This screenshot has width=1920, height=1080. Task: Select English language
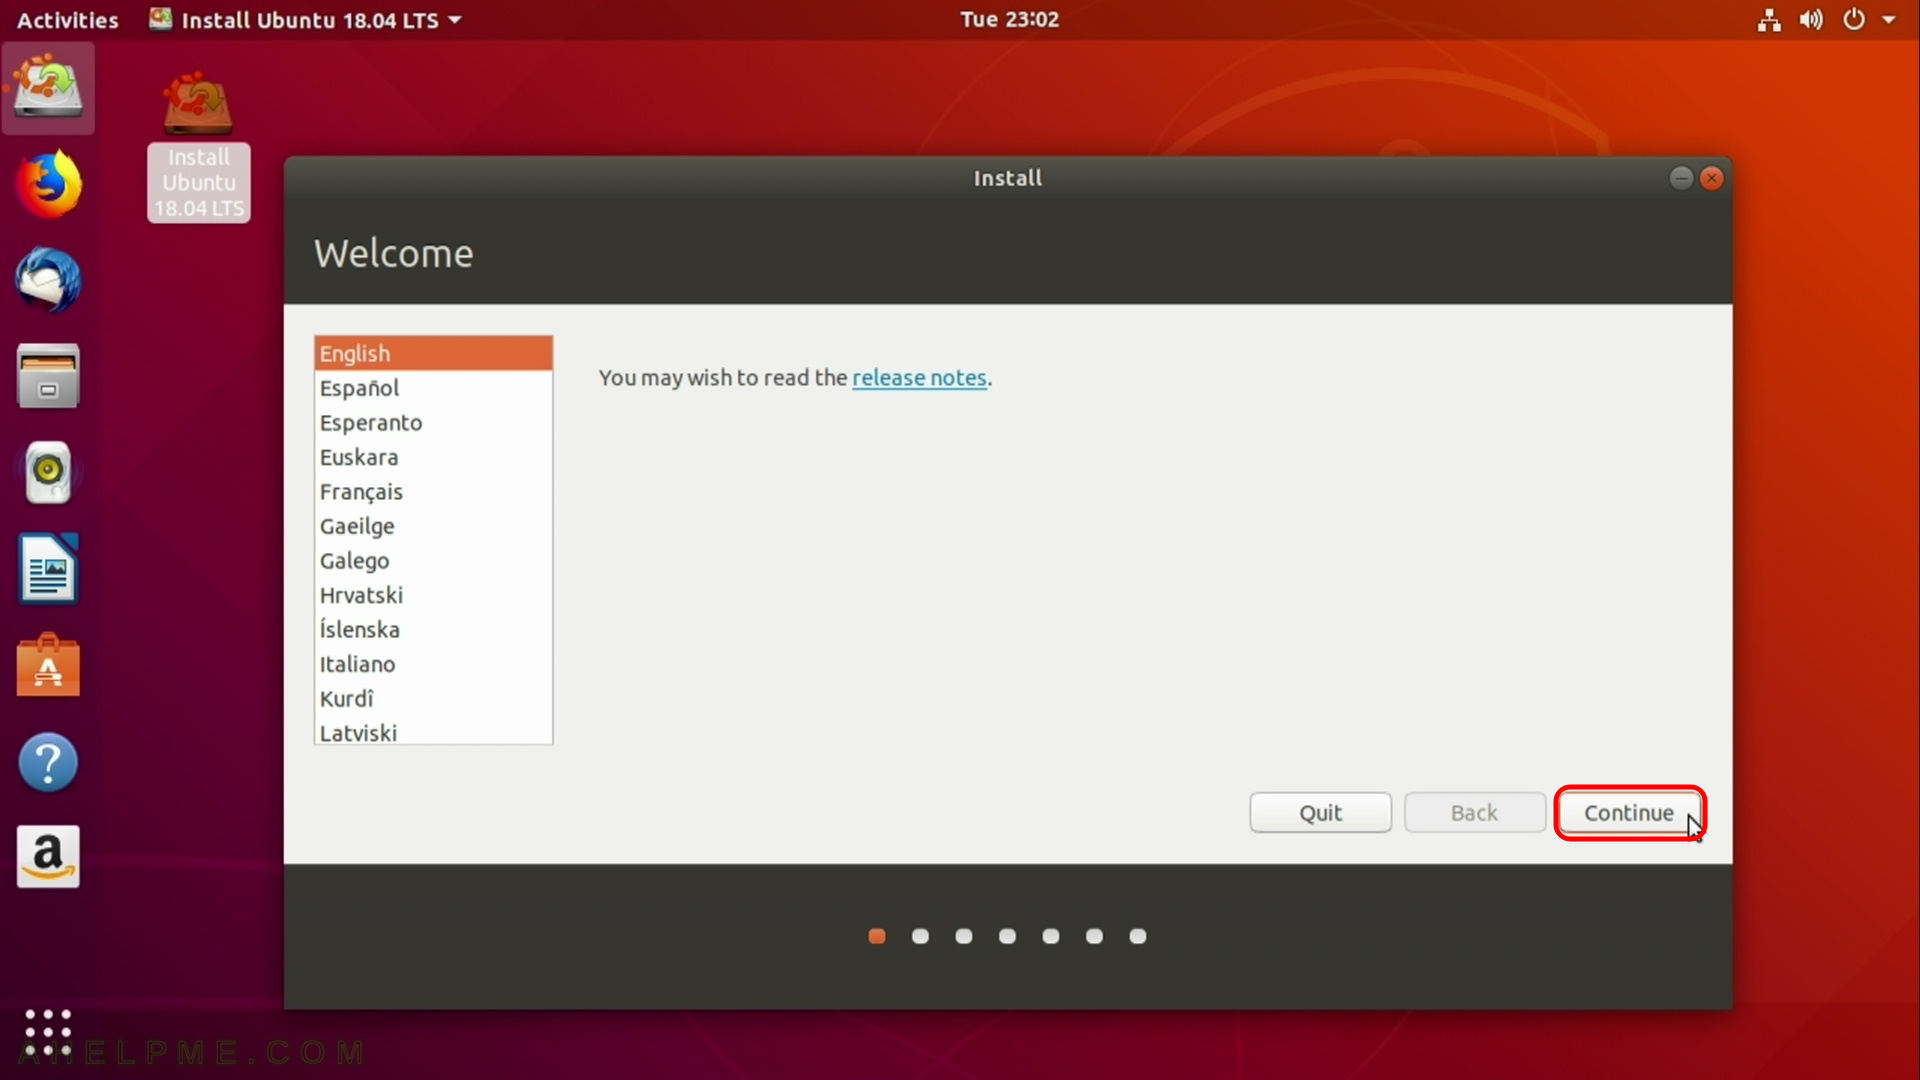coord(433,353)
